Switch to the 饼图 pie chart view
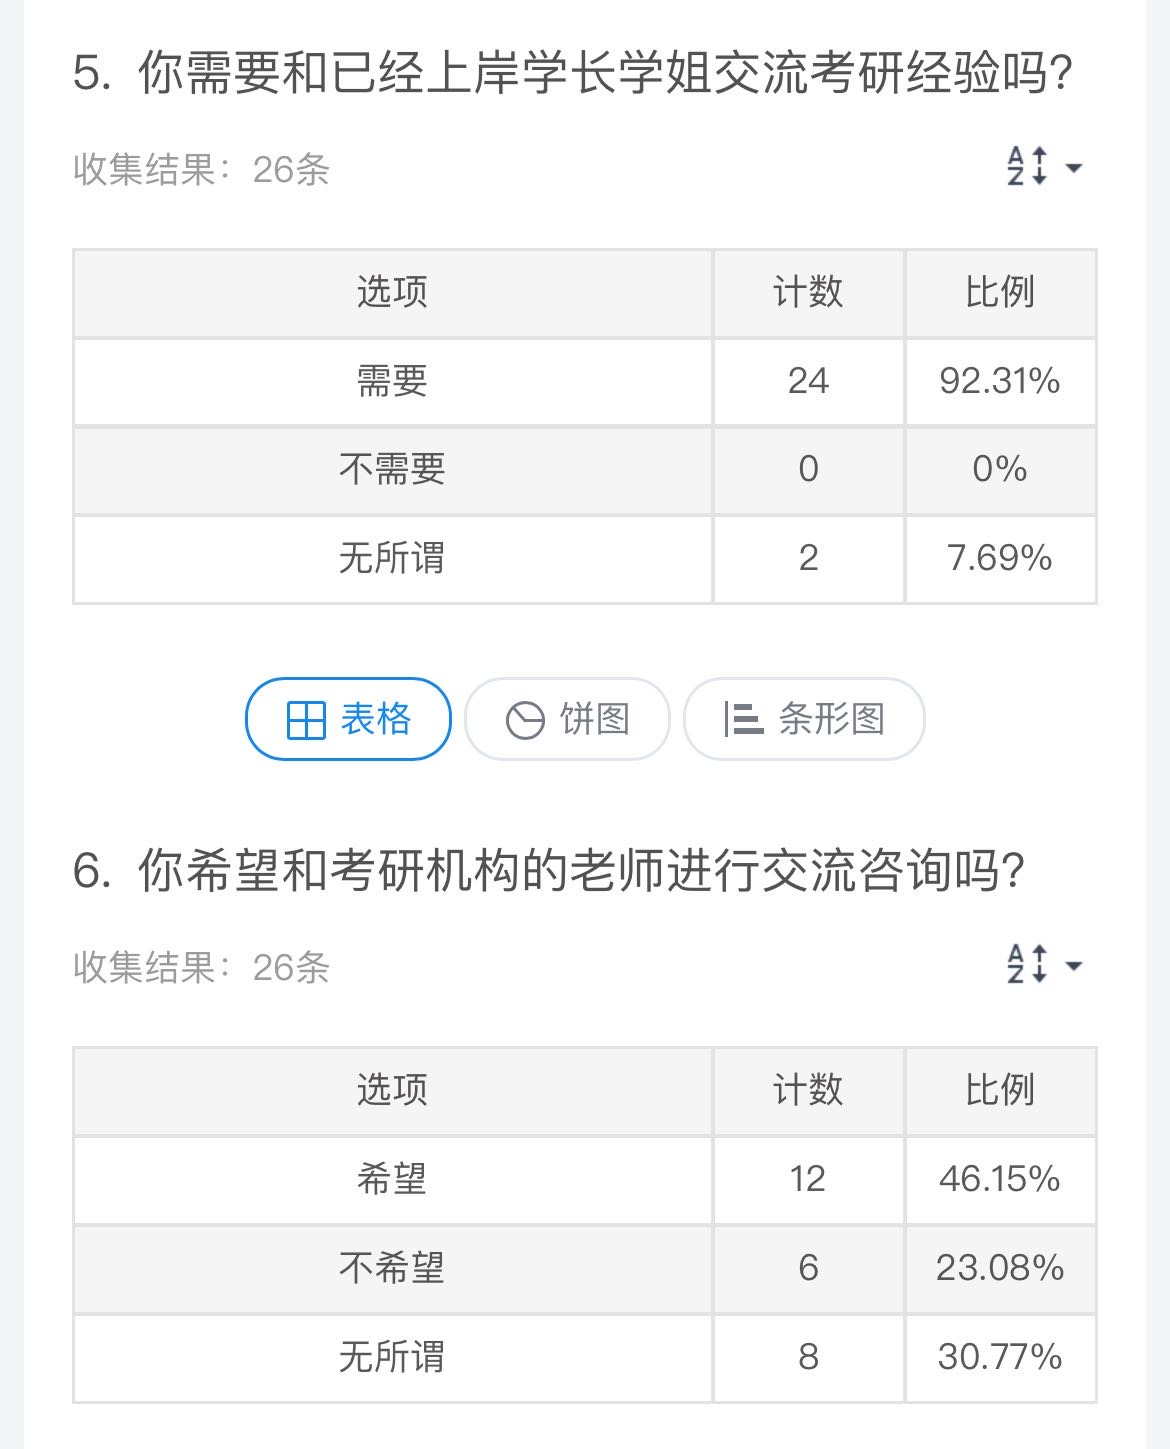Screen dimensions: 1170x1449 pos(567,719)
